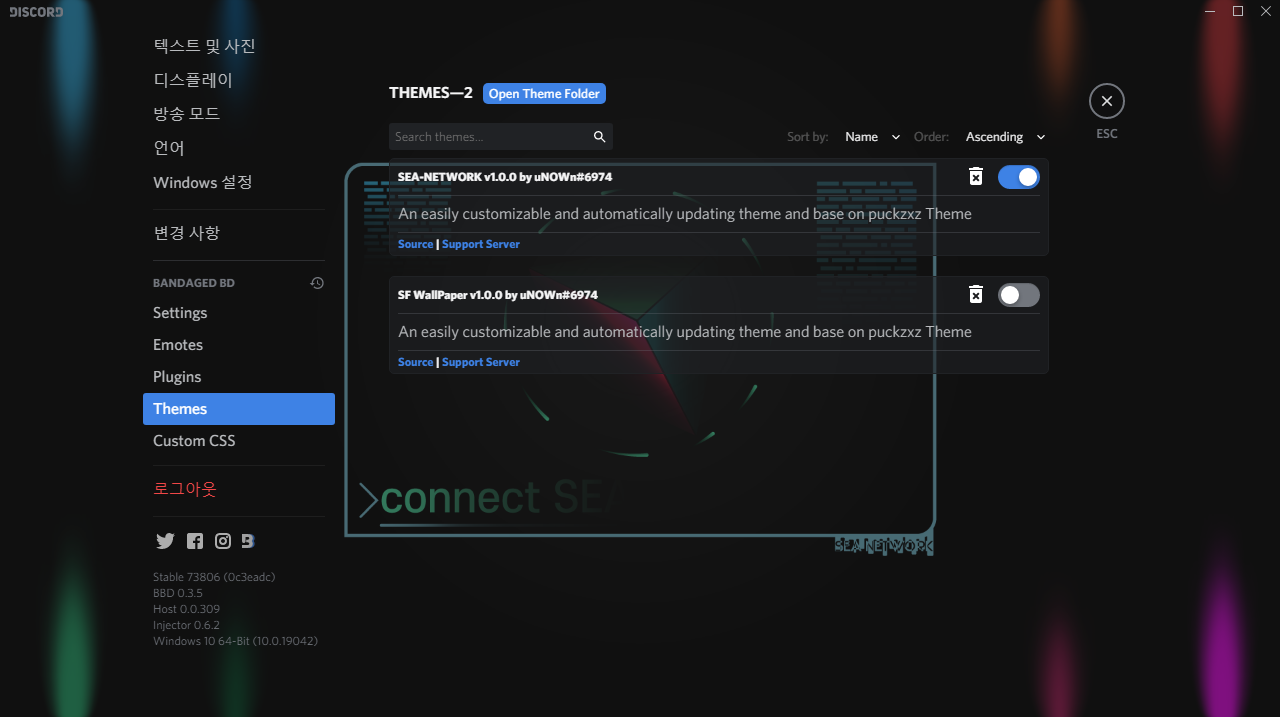The height and width of the screenshot is (717, 1280).
Task: Click the BBD 0.3.5 version text
Action: point(178,593)
